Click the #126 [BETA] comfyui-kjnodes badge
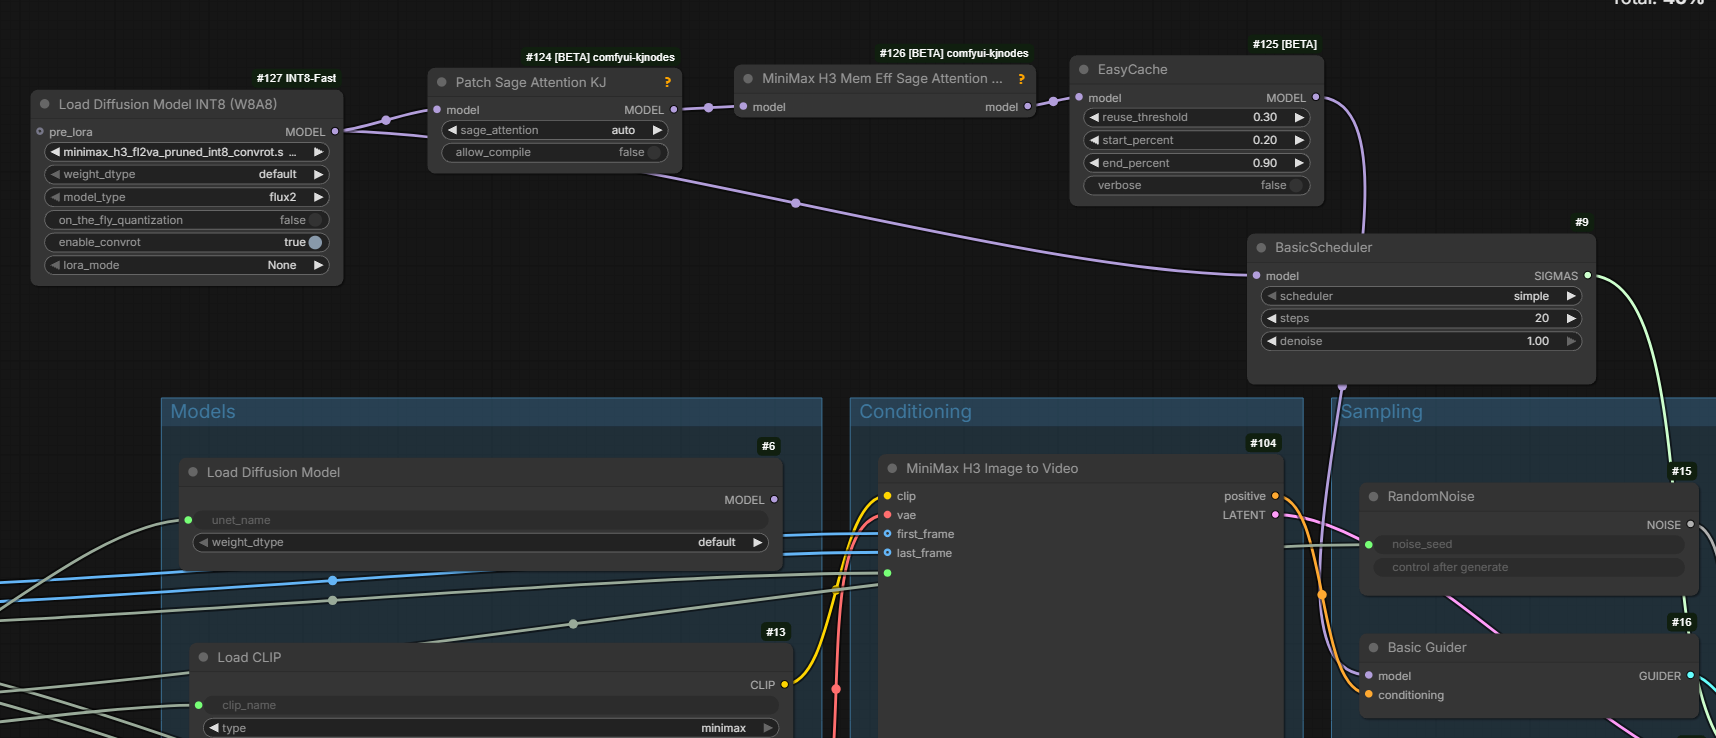The height and width of the screenshot is (738, 1716). 954,53
